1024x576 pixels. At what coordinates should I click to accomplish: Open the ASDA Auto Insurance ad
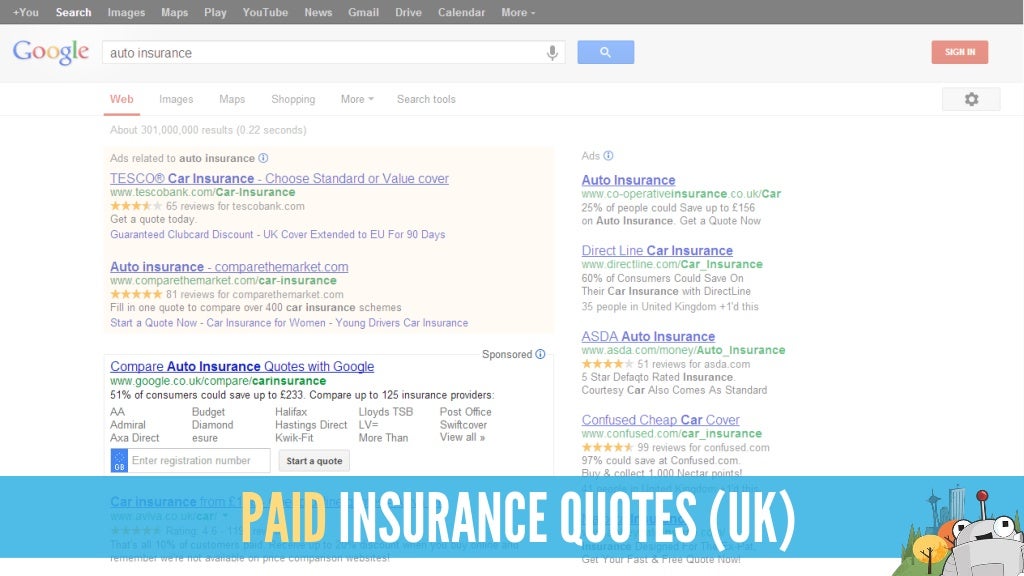tap(648, 336)
